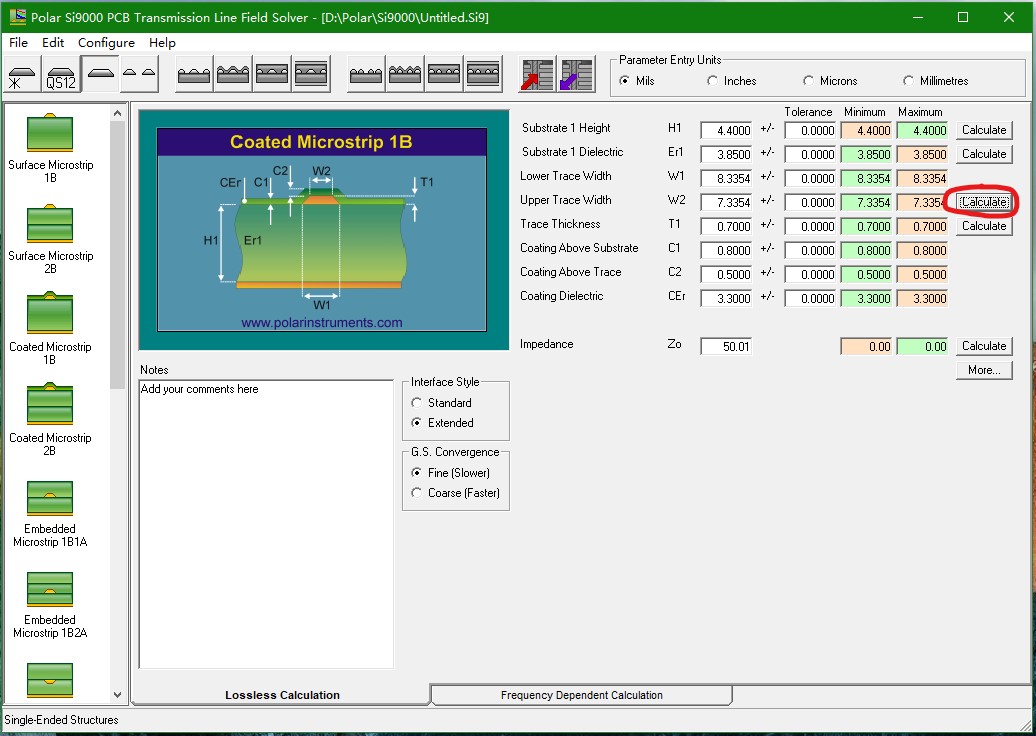
Task: Click the T1 trace thickness field
Action: [726, 227]
